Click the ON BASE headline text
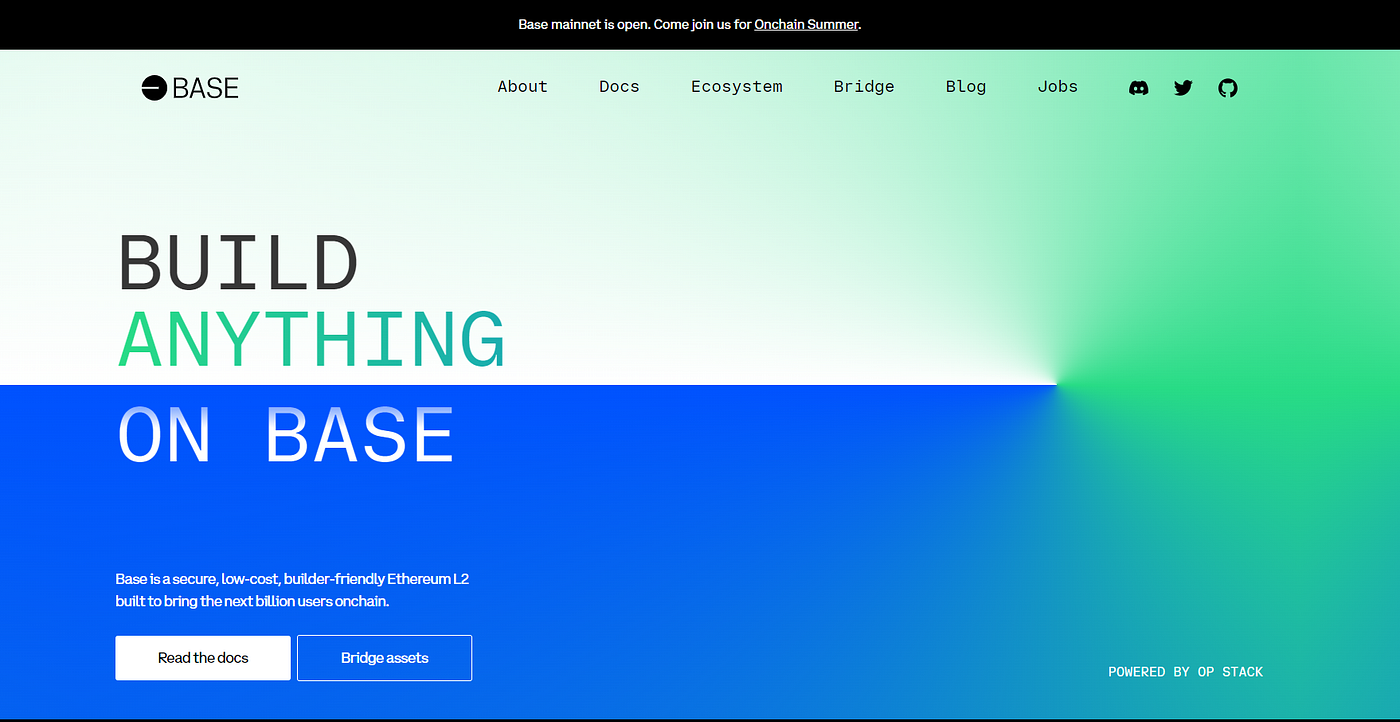Image resolution: width=1400 pixels, height=722 pixels. pos(286,434)
